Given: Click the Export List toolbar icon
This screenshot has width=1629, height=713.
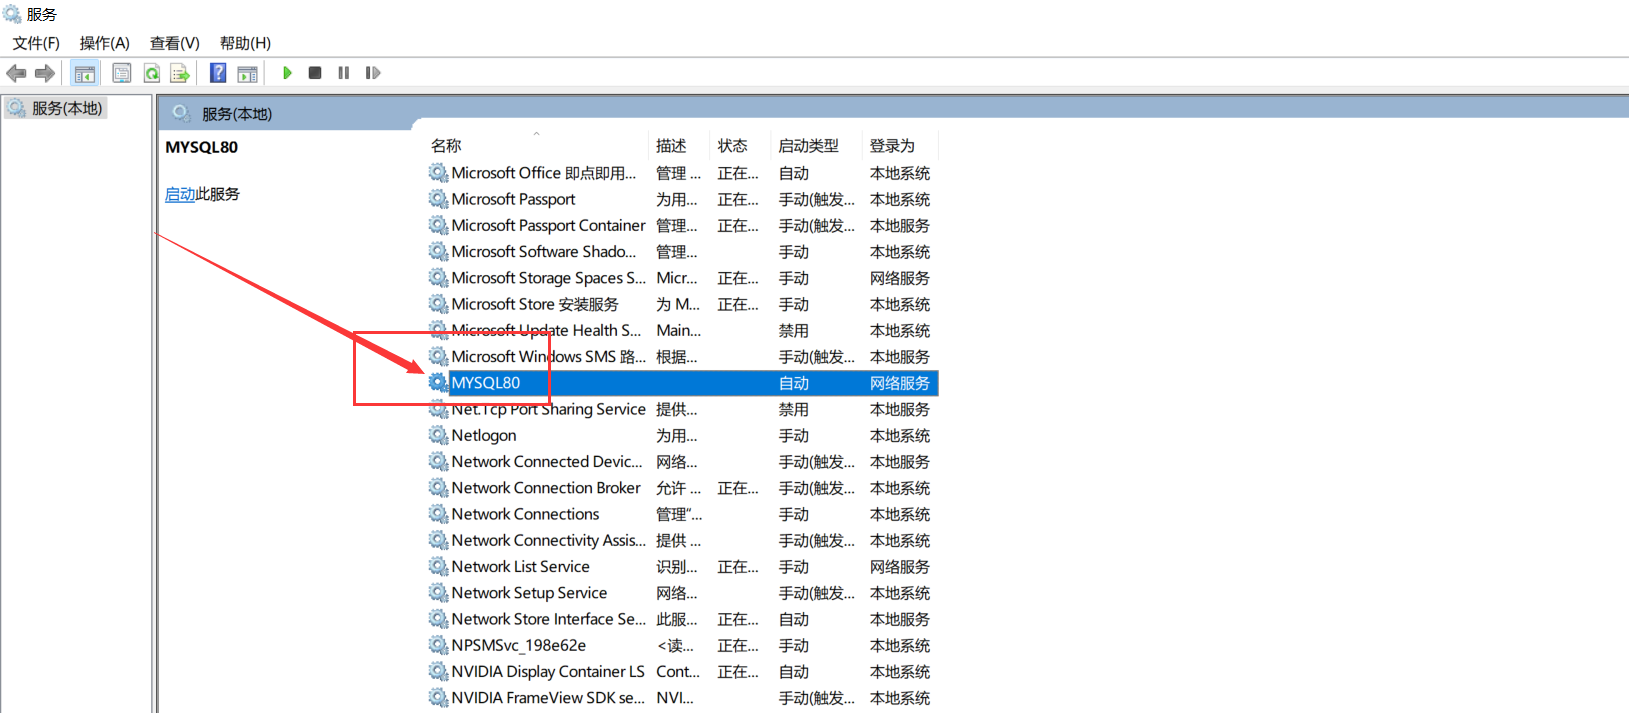Looking at the screenshot, I should [x=180, y=73].
